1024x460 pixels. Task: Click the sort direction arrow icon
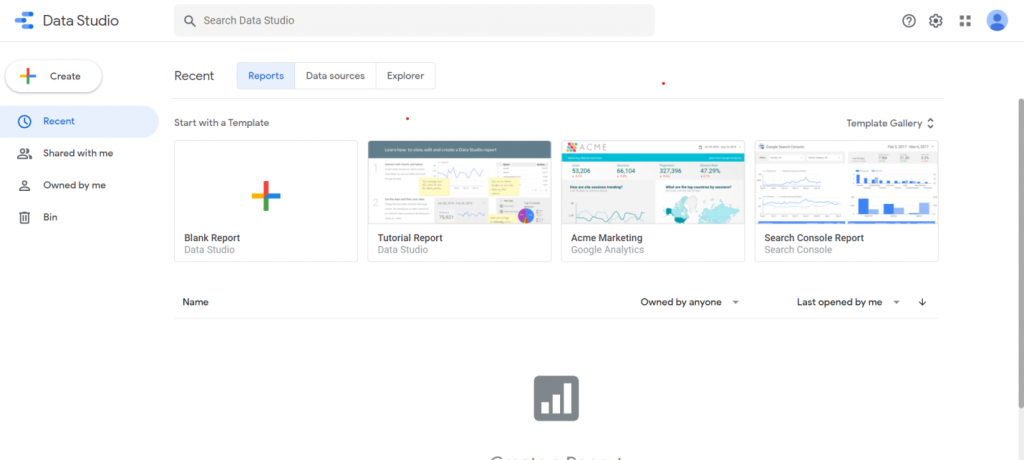pyautogui.click(x=922, y=302)
